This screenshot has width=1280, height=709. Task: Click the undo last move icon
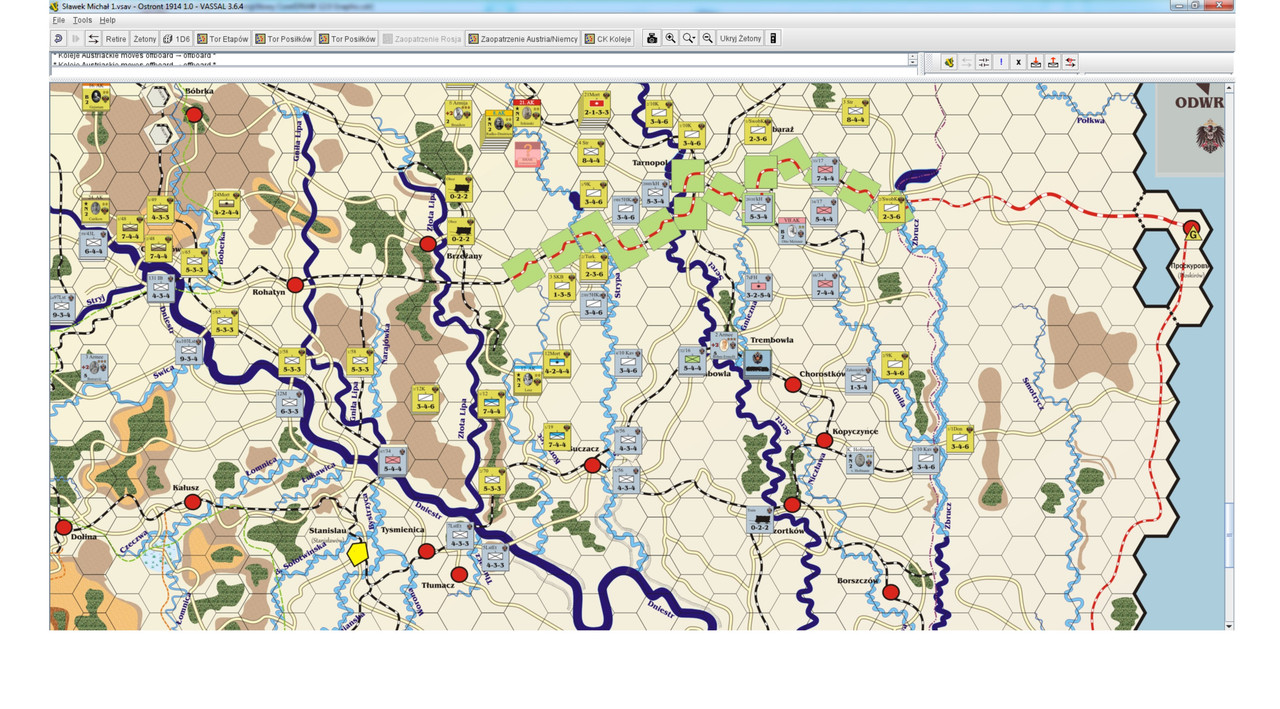[58, 39]
